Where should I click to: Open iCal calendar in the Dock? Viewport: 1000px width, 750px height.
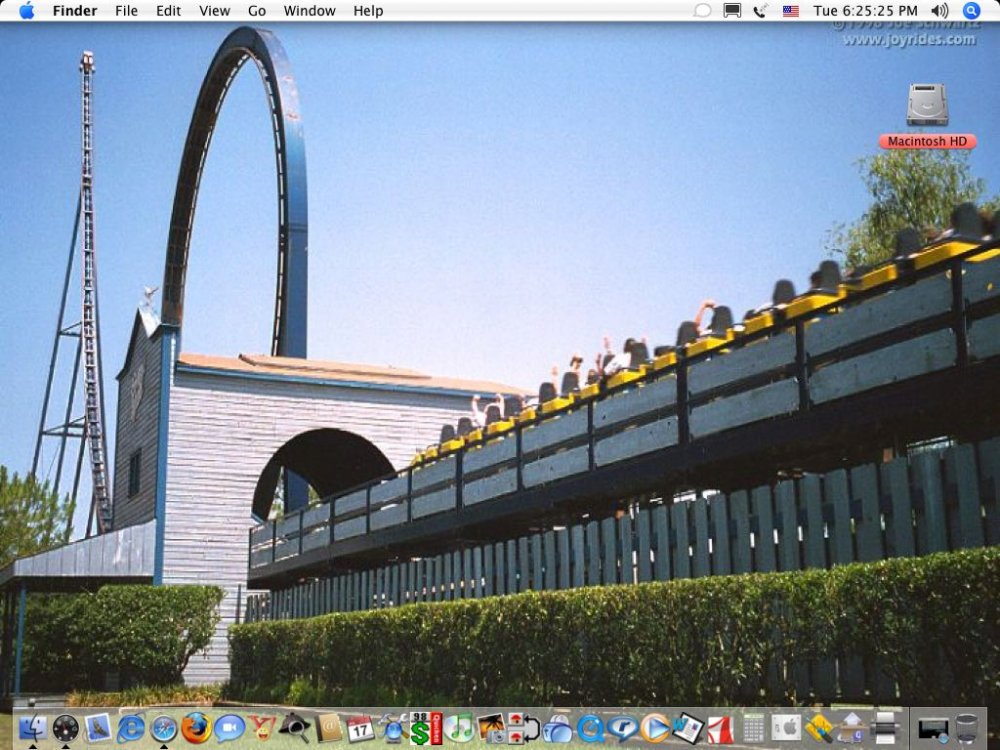click(x=360, y=727)
